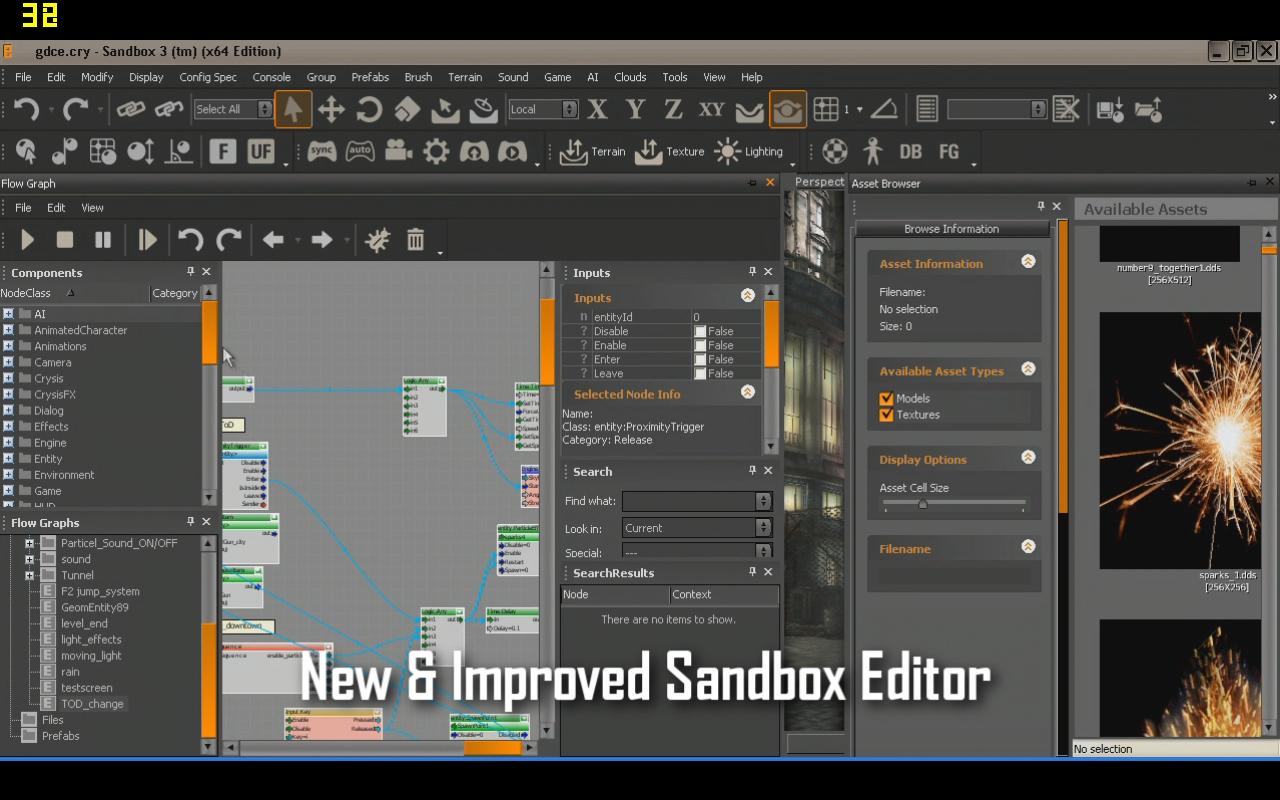Expand the Tunnel flow graph folder
The image size is (1280, 800).
(x=29, y=575)
